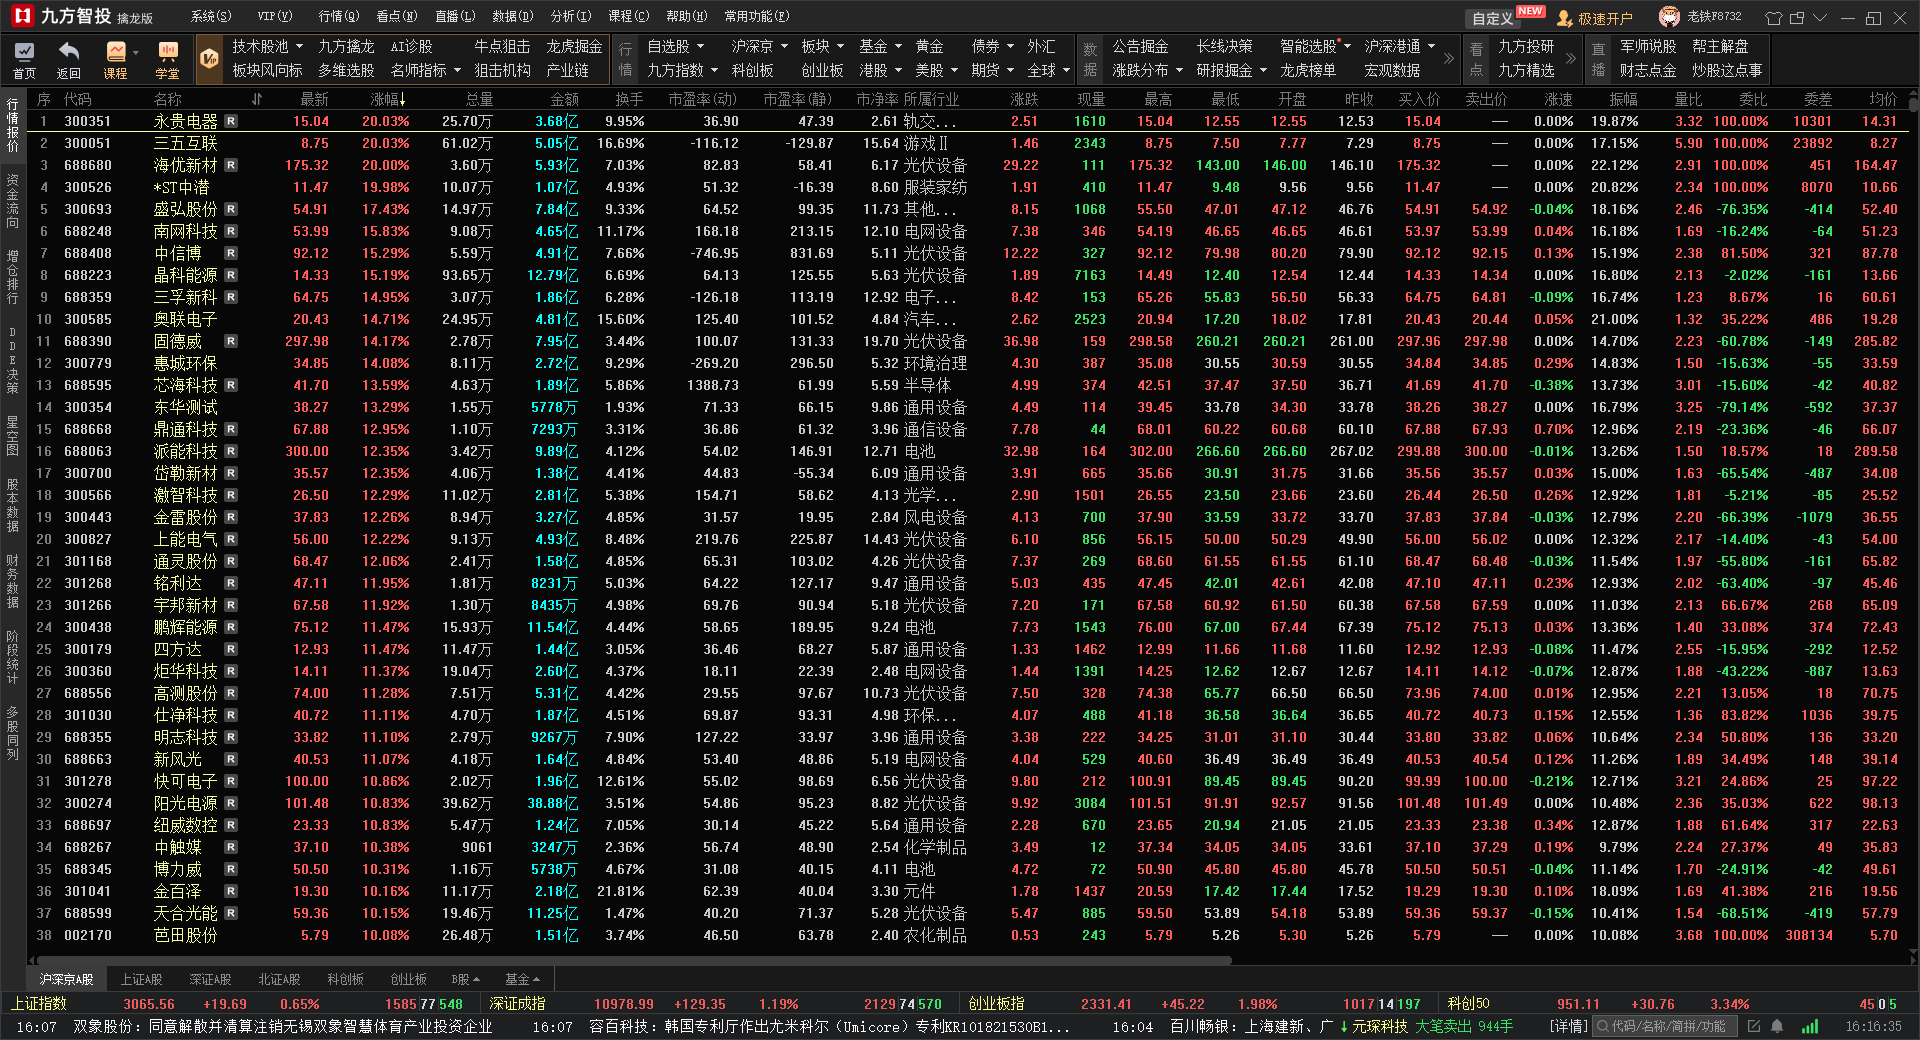Click the 九方智投 app logo
This screenshot has width=1920, height=1040.
point(21,16)
